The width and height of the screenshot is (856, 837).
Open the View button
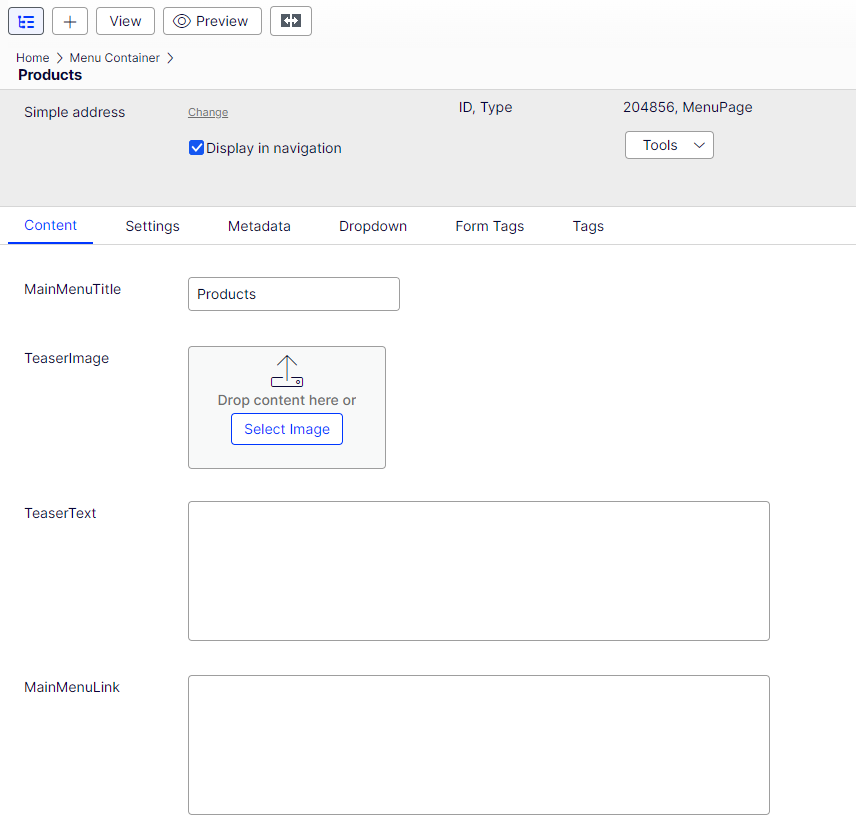[x=125, y=21]
